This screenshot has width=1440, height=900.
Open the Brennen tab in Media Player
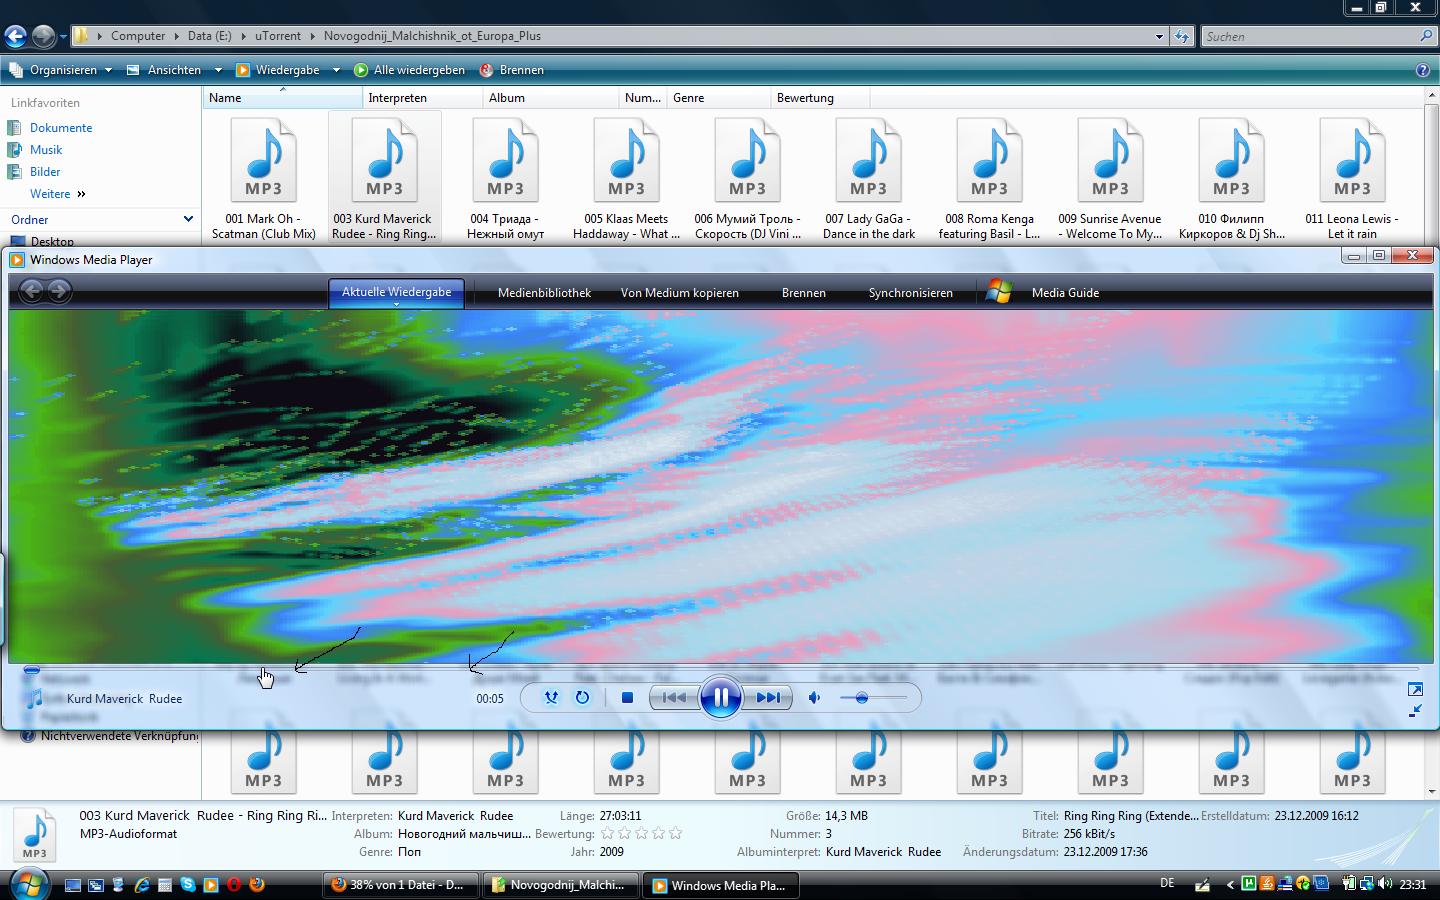(804, 293)
